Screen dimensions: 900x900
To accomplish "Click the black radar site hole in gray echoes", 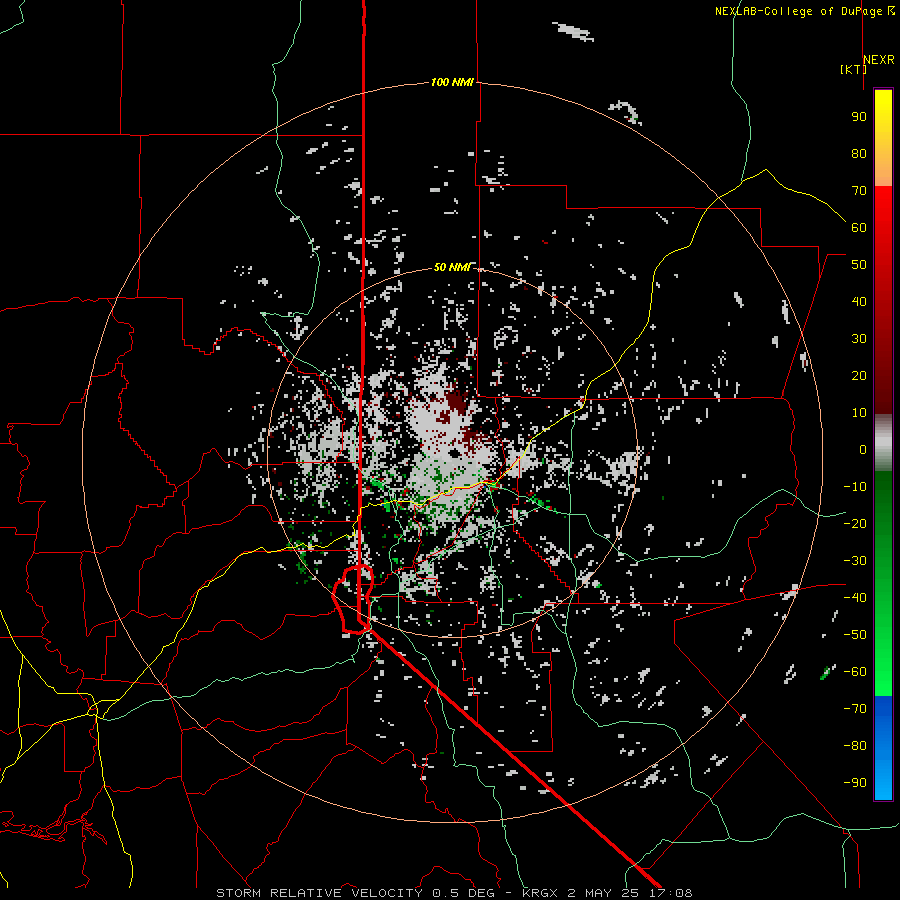I will tap(455, 454).
